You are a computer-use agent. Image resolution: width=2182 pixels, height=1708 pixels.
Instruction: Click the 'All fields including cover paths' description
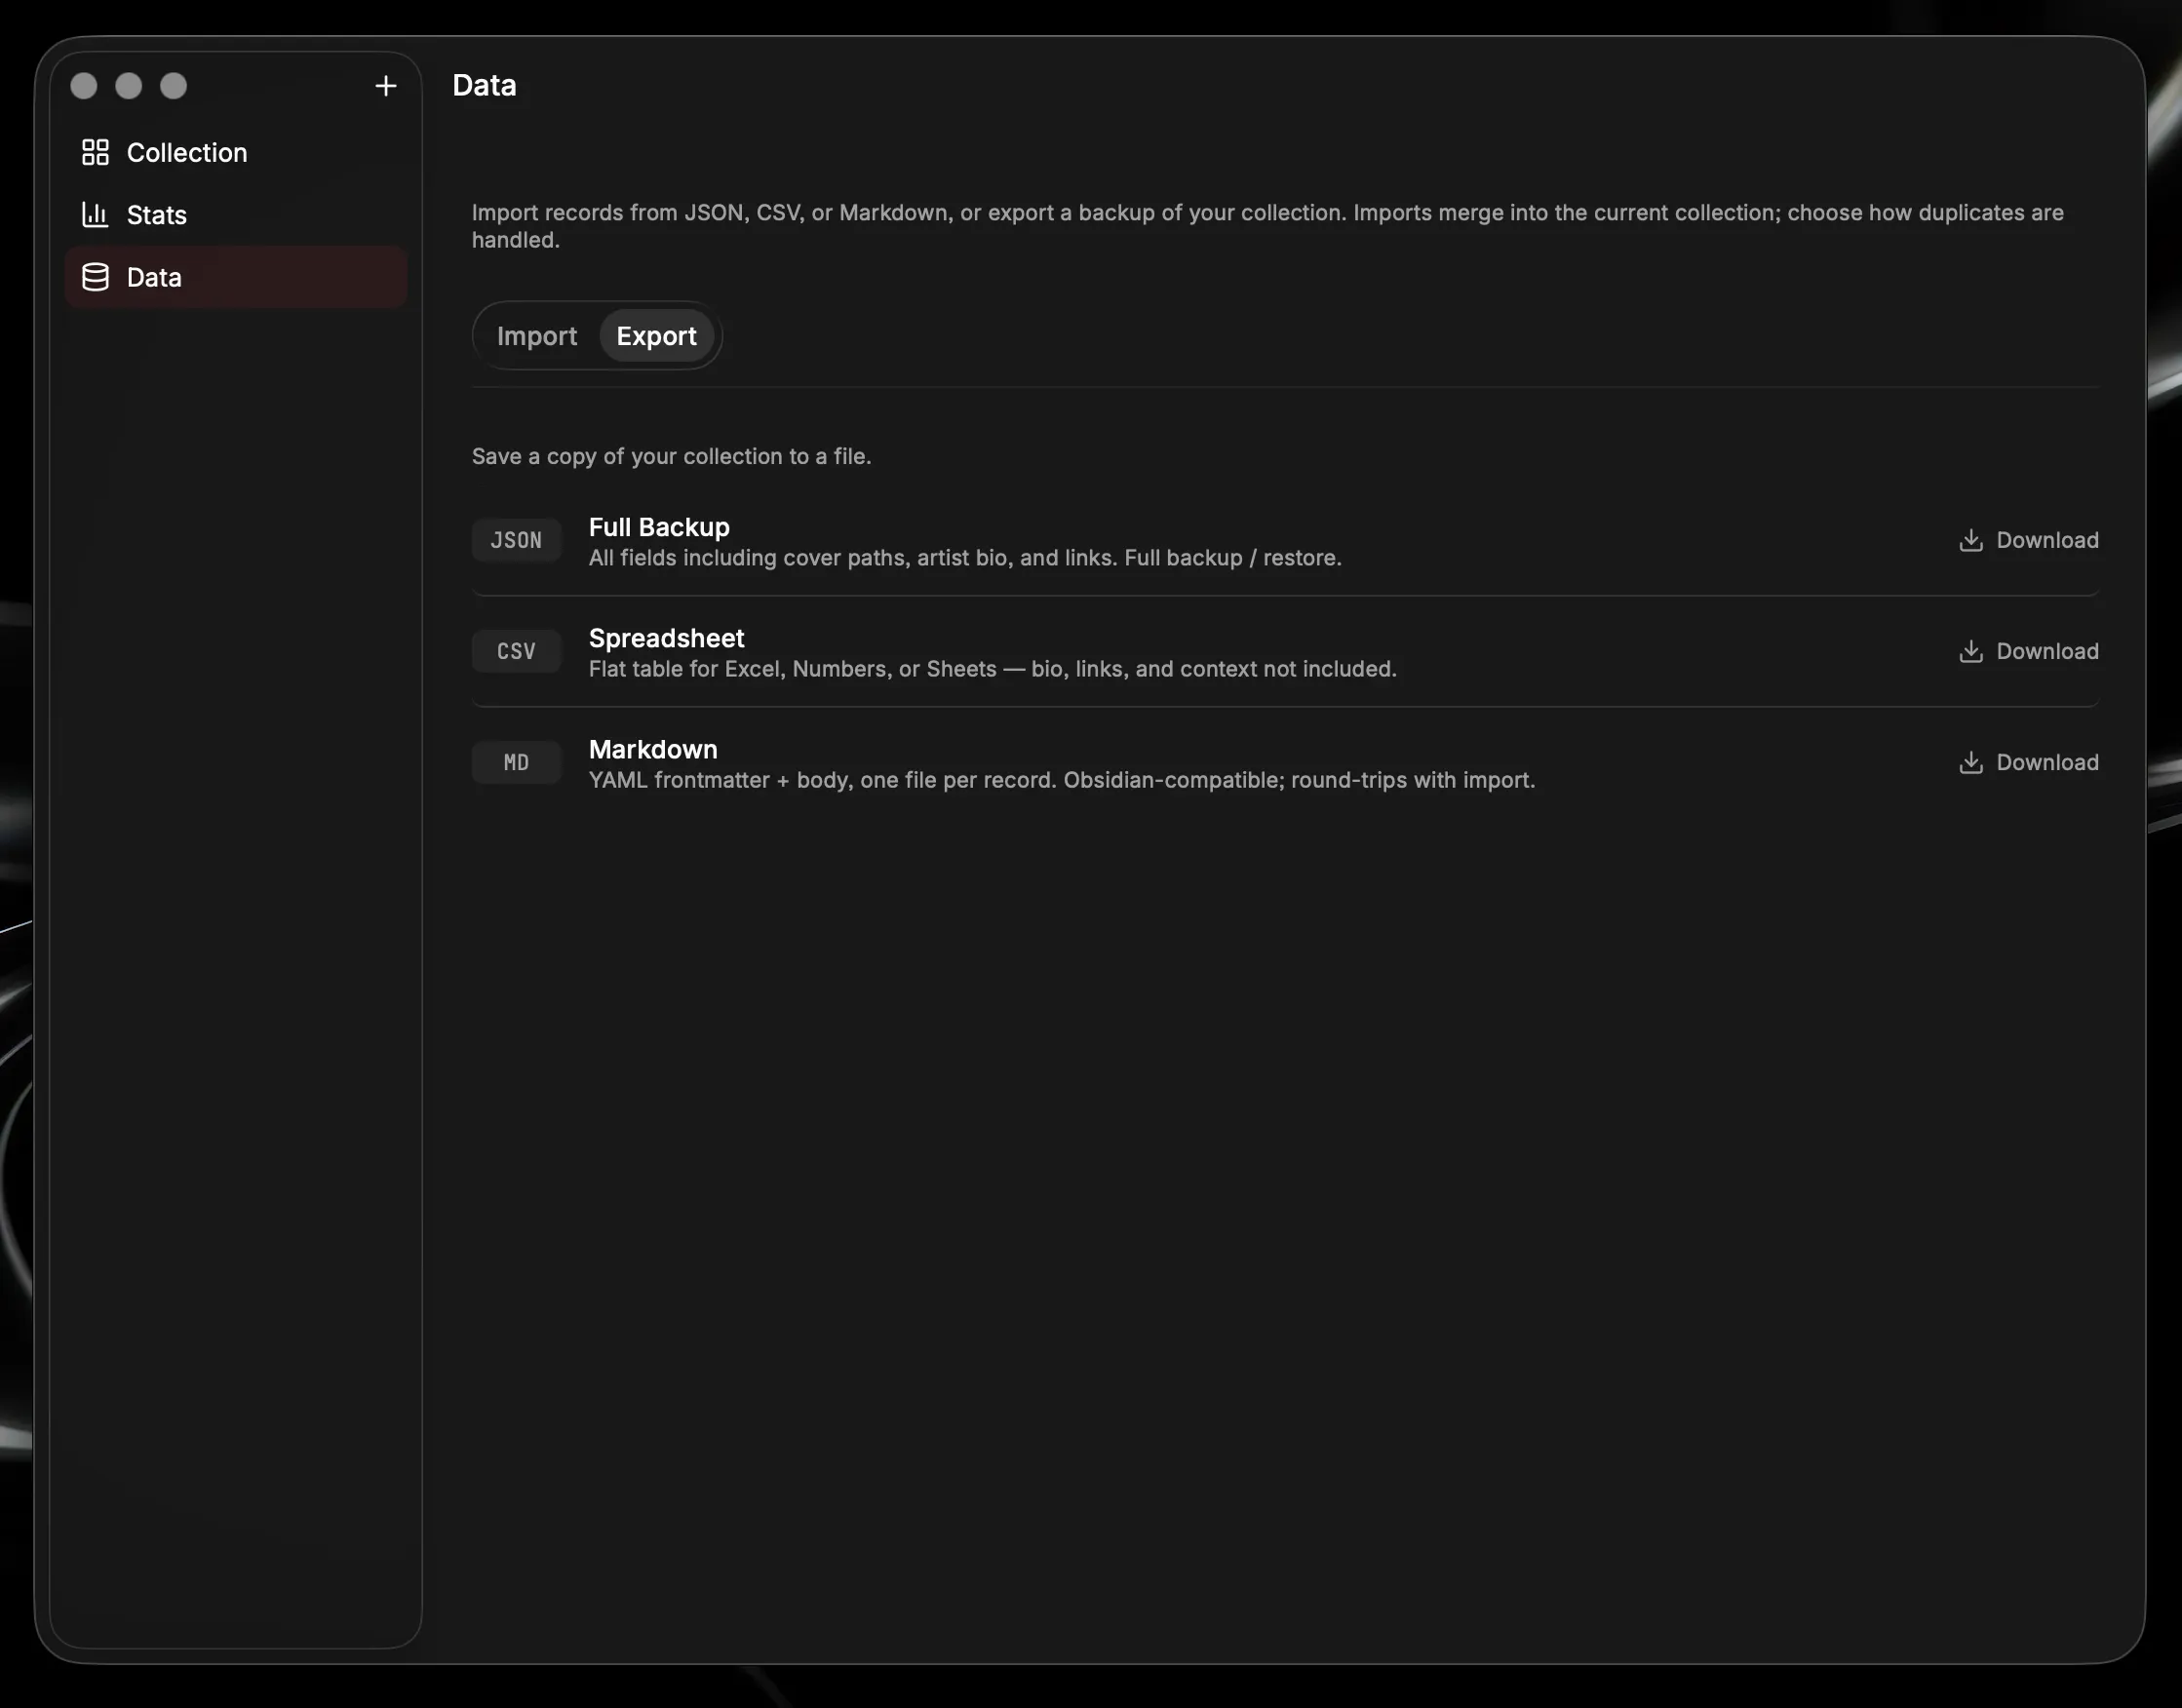(965, 558)
